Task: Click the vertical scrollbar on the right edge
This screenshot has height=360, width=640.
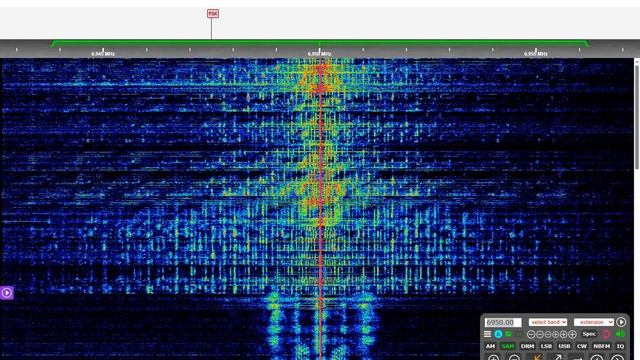Action: (637, 116)
